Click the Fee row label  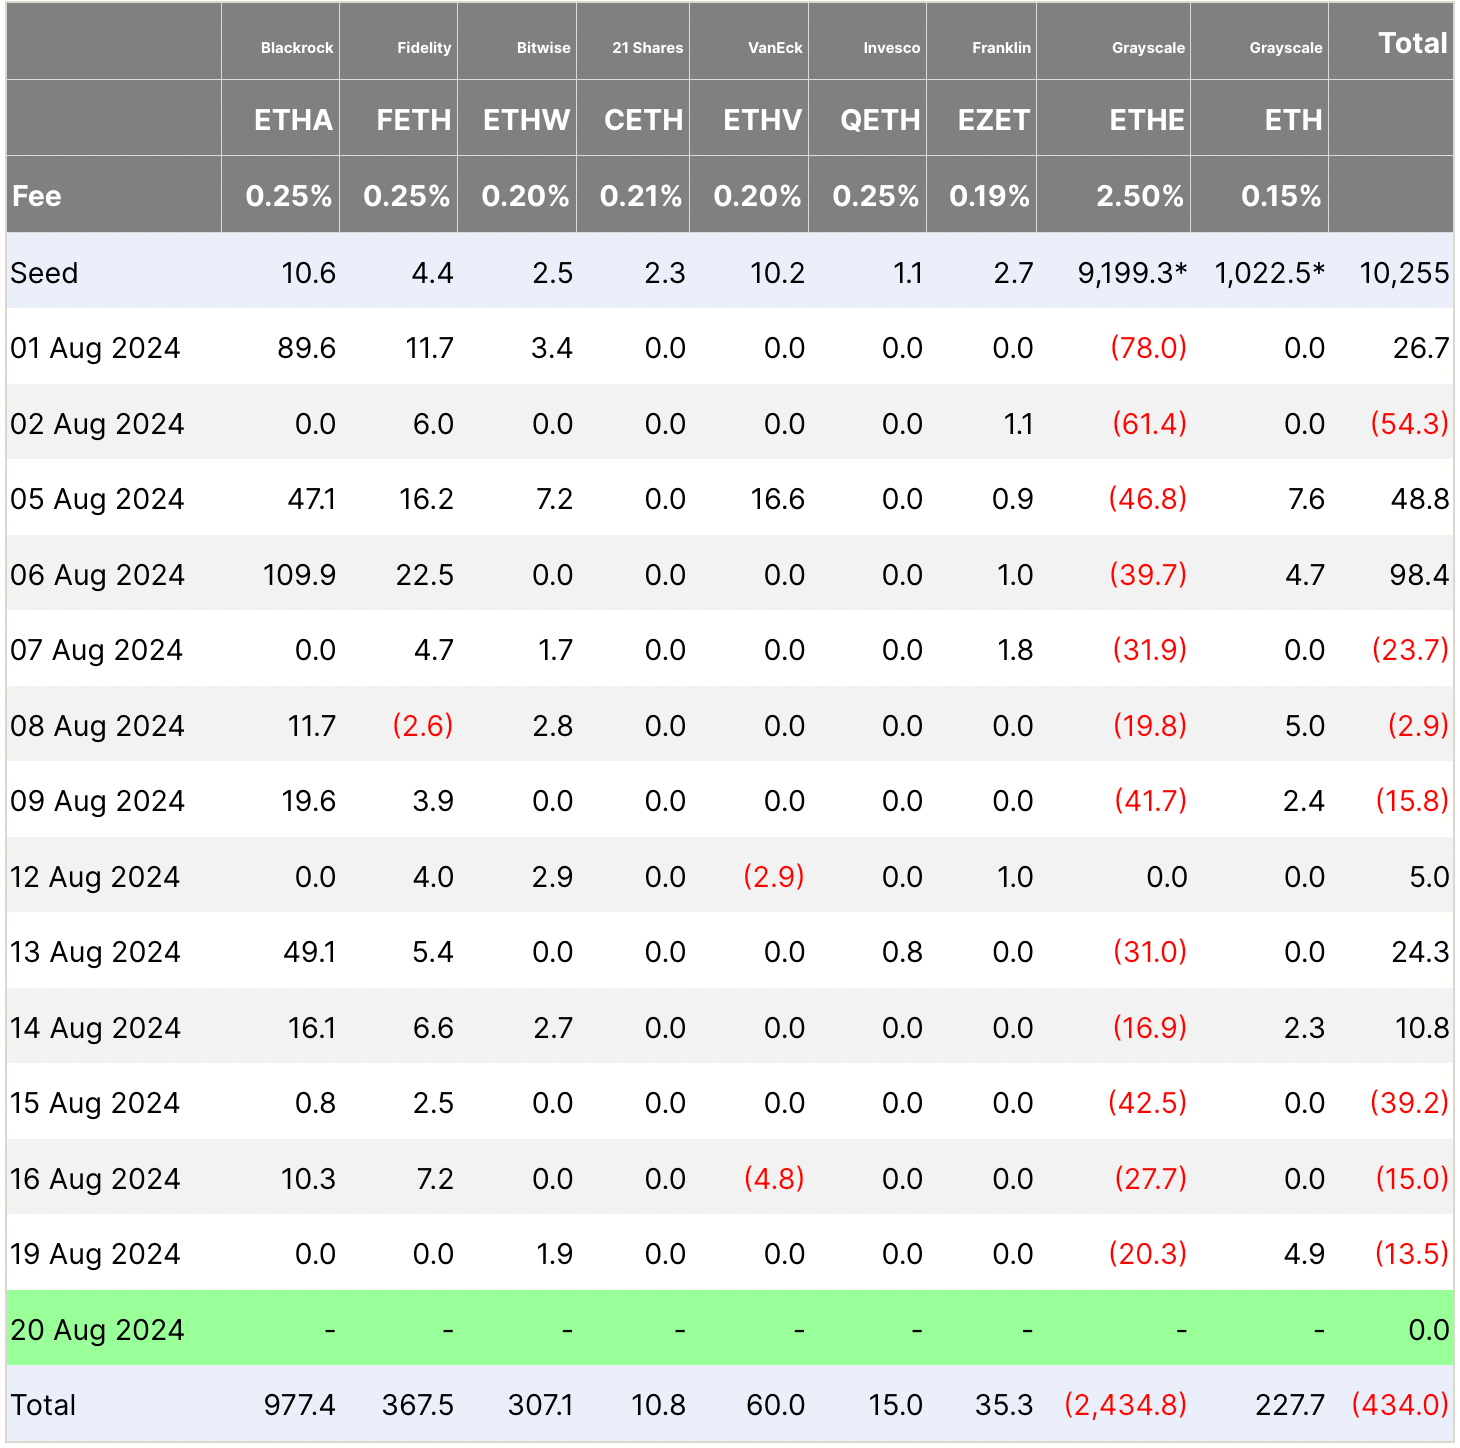click(37, 196)
